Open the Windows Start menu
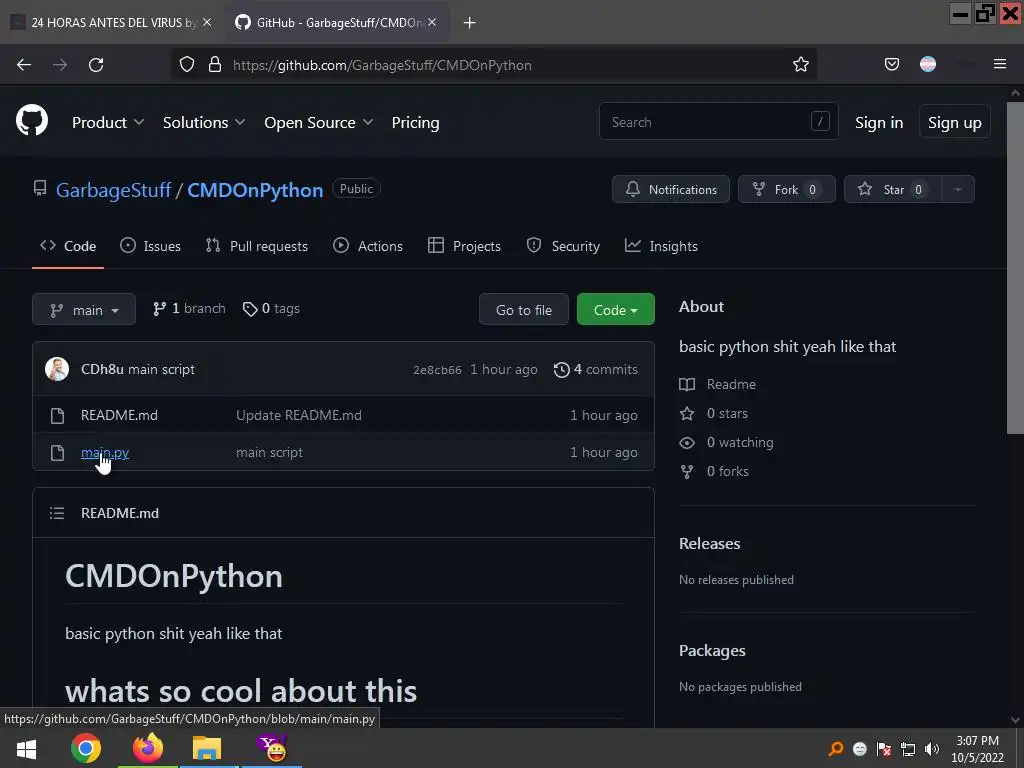Image resolution: width=1024 pixels, height=768 pixels. [x=26, y=749]
